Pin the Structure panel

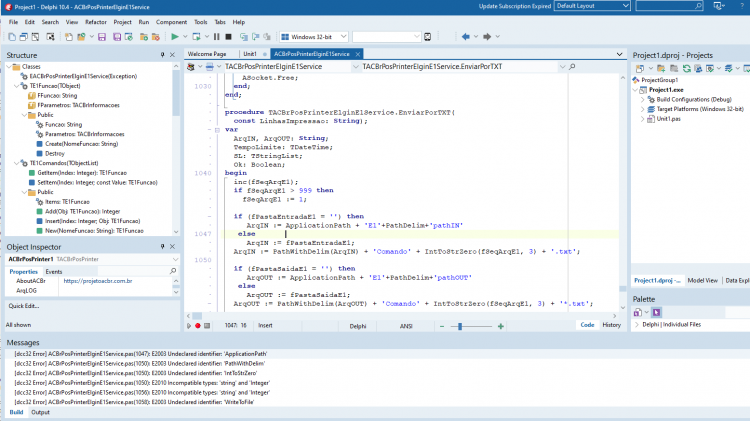click(x=162, y=55)
